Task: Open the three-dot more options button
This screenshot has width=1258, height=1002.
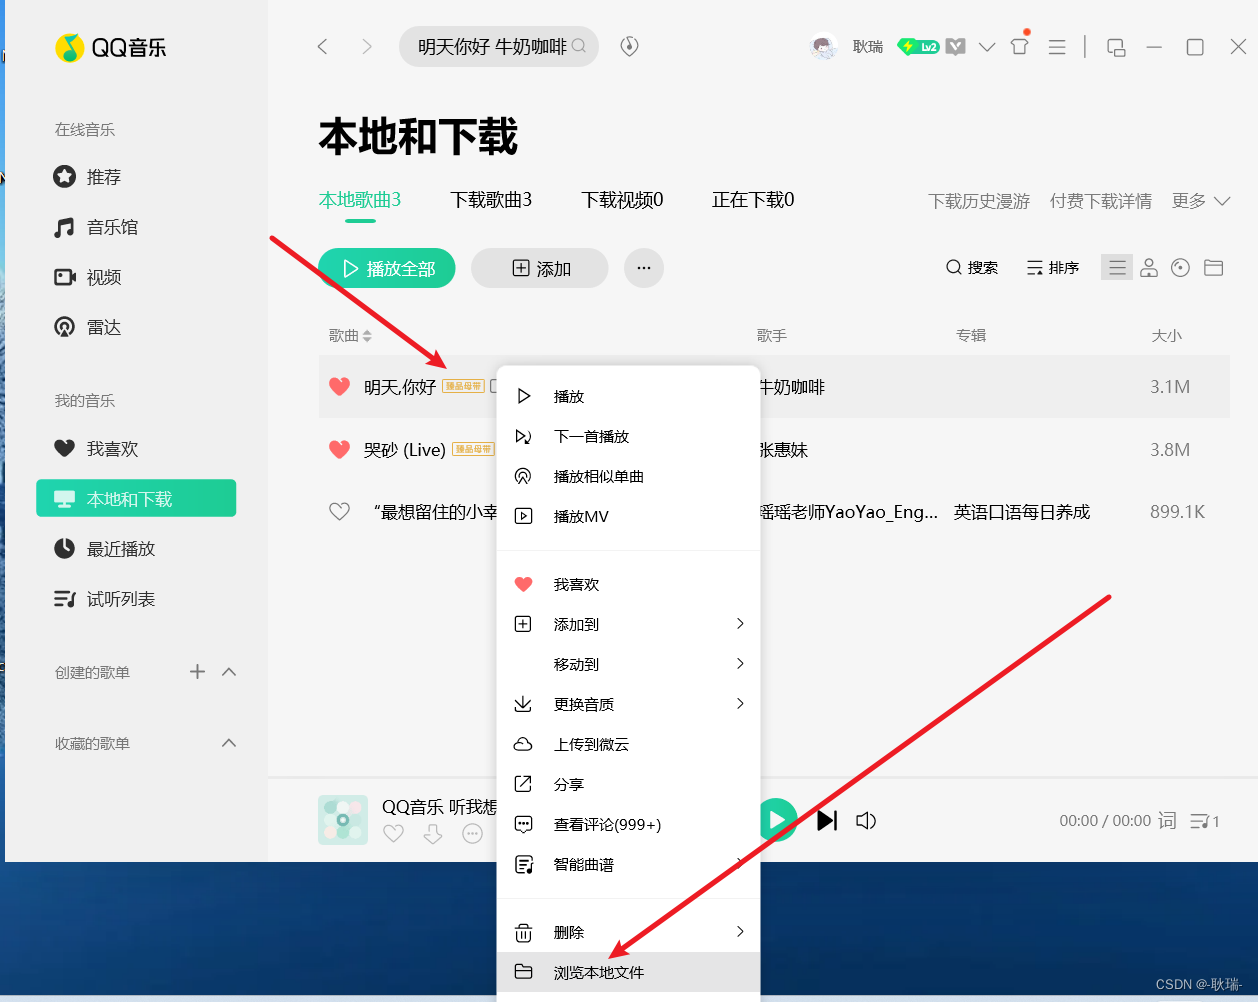Action: click(x=644, y=268)
